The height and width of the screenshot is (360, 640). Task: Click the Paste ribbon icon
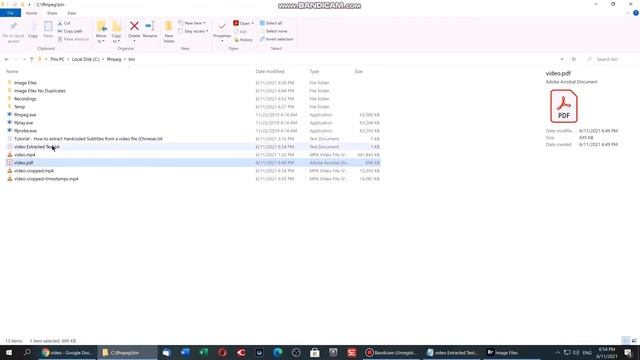(x=48, y=31)
